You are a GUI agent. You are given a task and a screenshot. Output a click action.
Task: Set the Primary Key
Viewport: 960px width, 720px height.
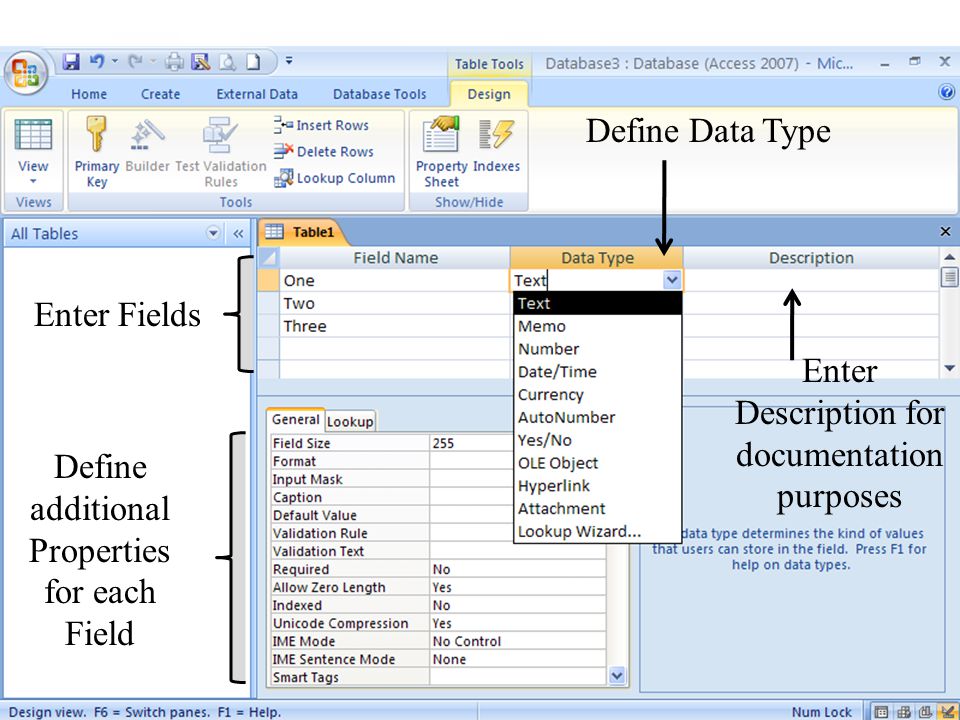96,152
